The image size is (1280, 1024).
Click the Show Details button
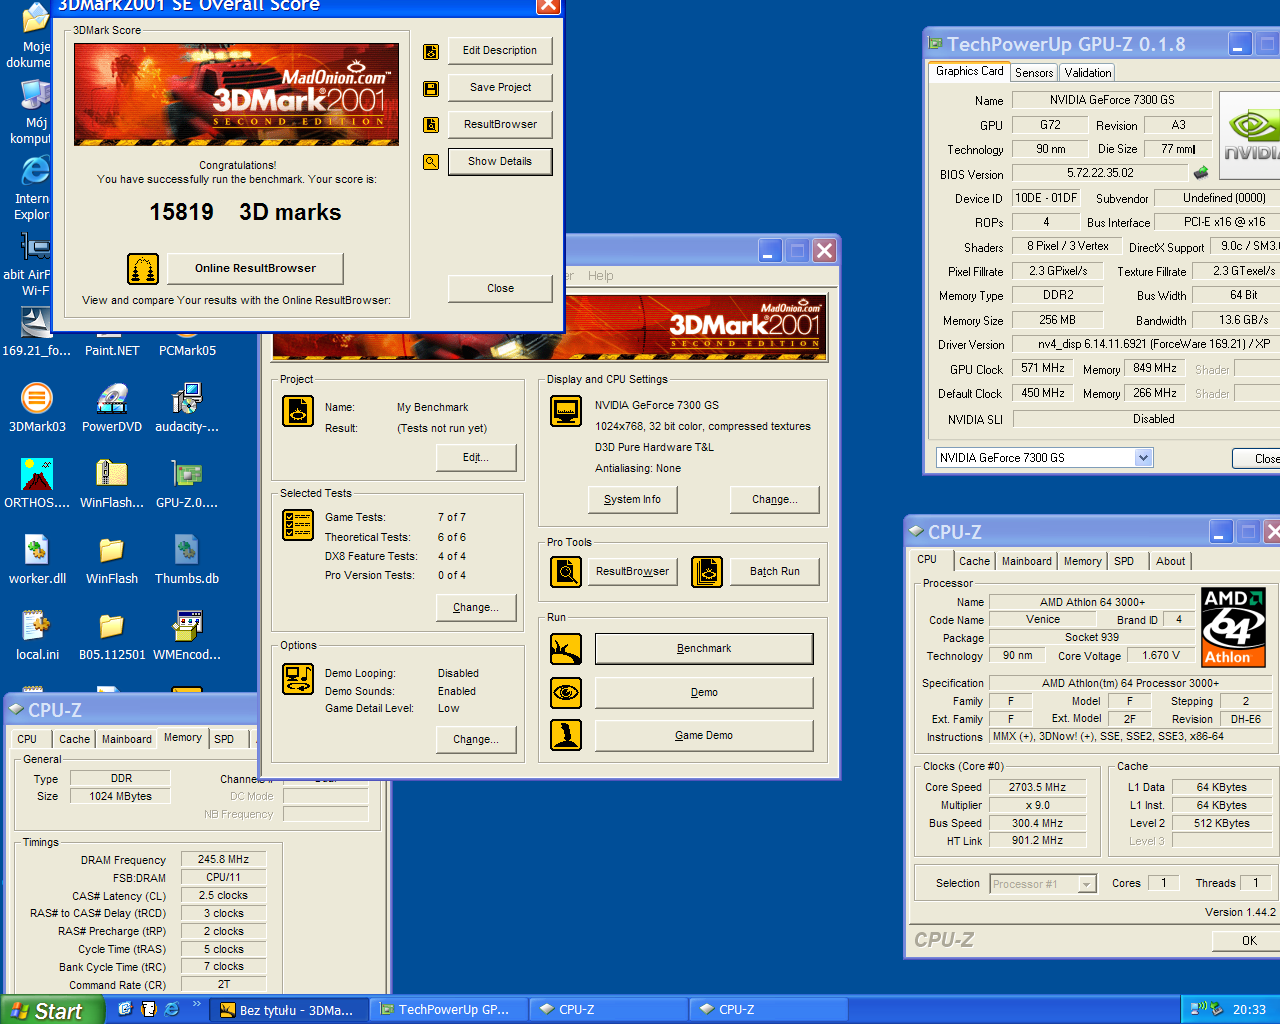pos(500,162)
